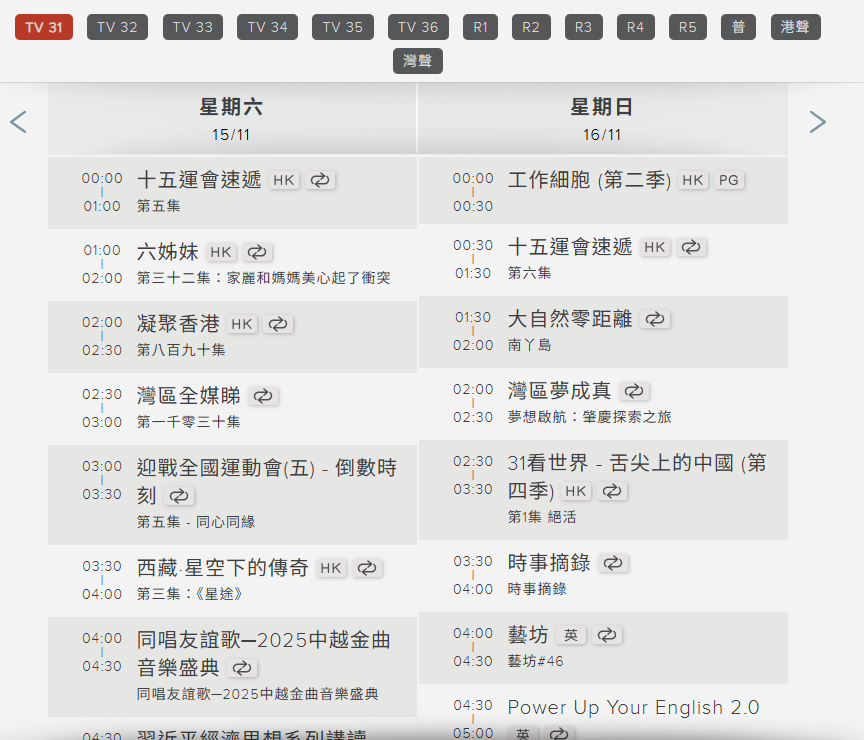864x740 pixels.
Task: Select the 灣聲 channel tab
Action: pyautogui.click(x=417, y=60)
